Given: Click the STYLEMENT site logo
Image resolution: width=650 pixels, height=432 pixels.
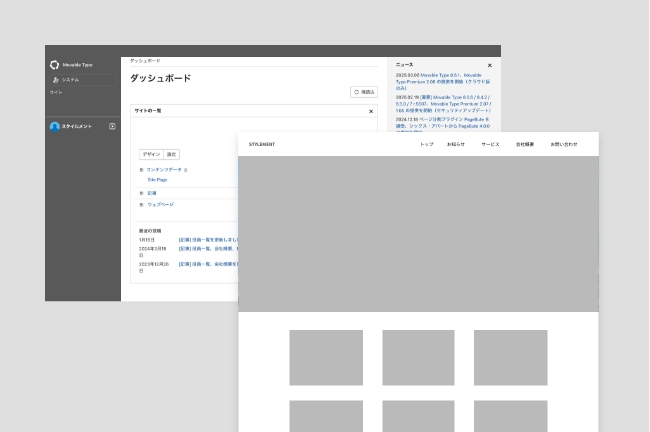Looking at the screenshot, I should pyautogui.click(x=262, y=144).
